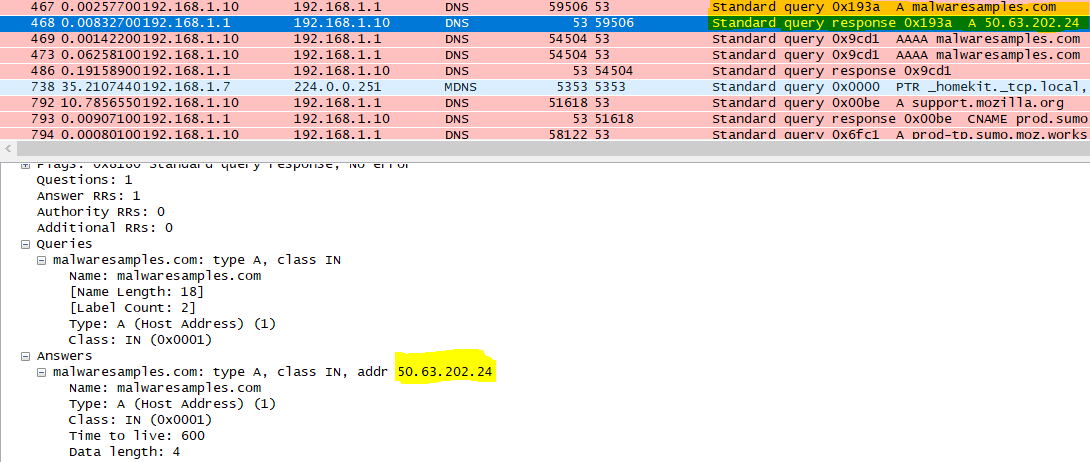The image size is (1090, 462).
Task: Select 'Class: IN (0x0001)' under Answers
Action: [140, 420]
